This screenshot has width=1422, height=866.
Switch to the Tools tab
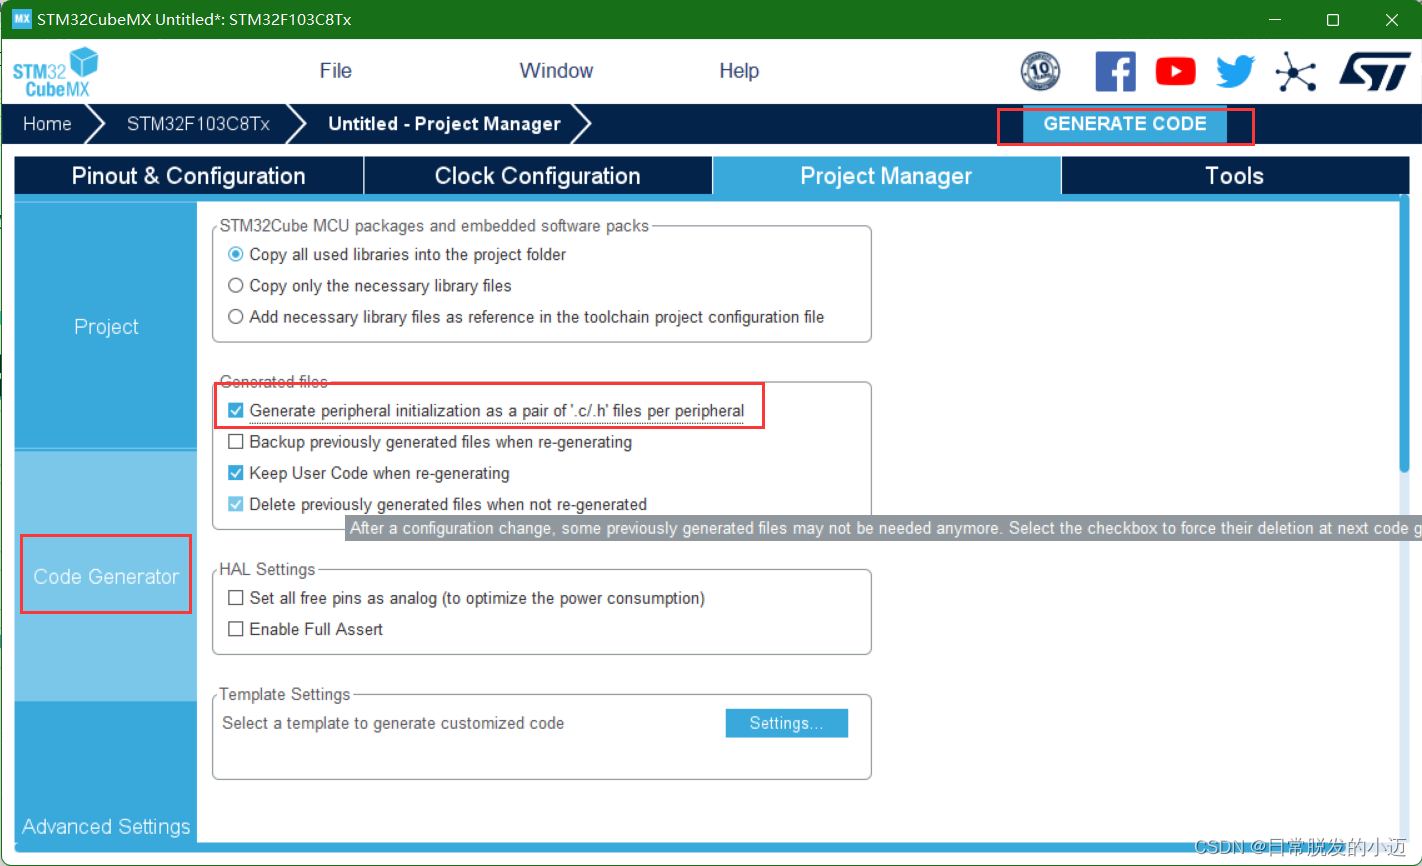(x=1234, y=176)
